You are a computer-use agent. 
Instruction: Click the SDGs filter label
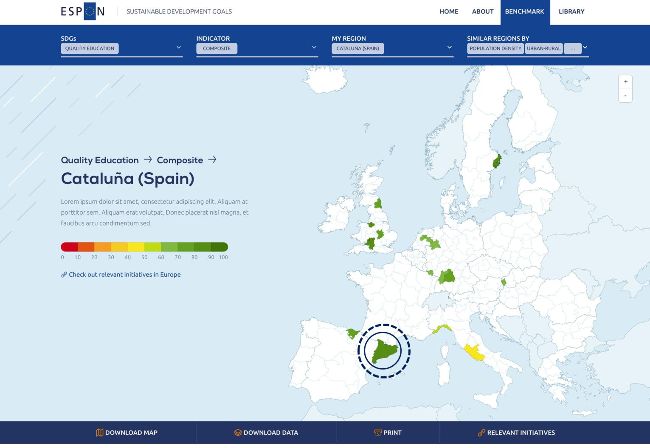coord(68,38)
